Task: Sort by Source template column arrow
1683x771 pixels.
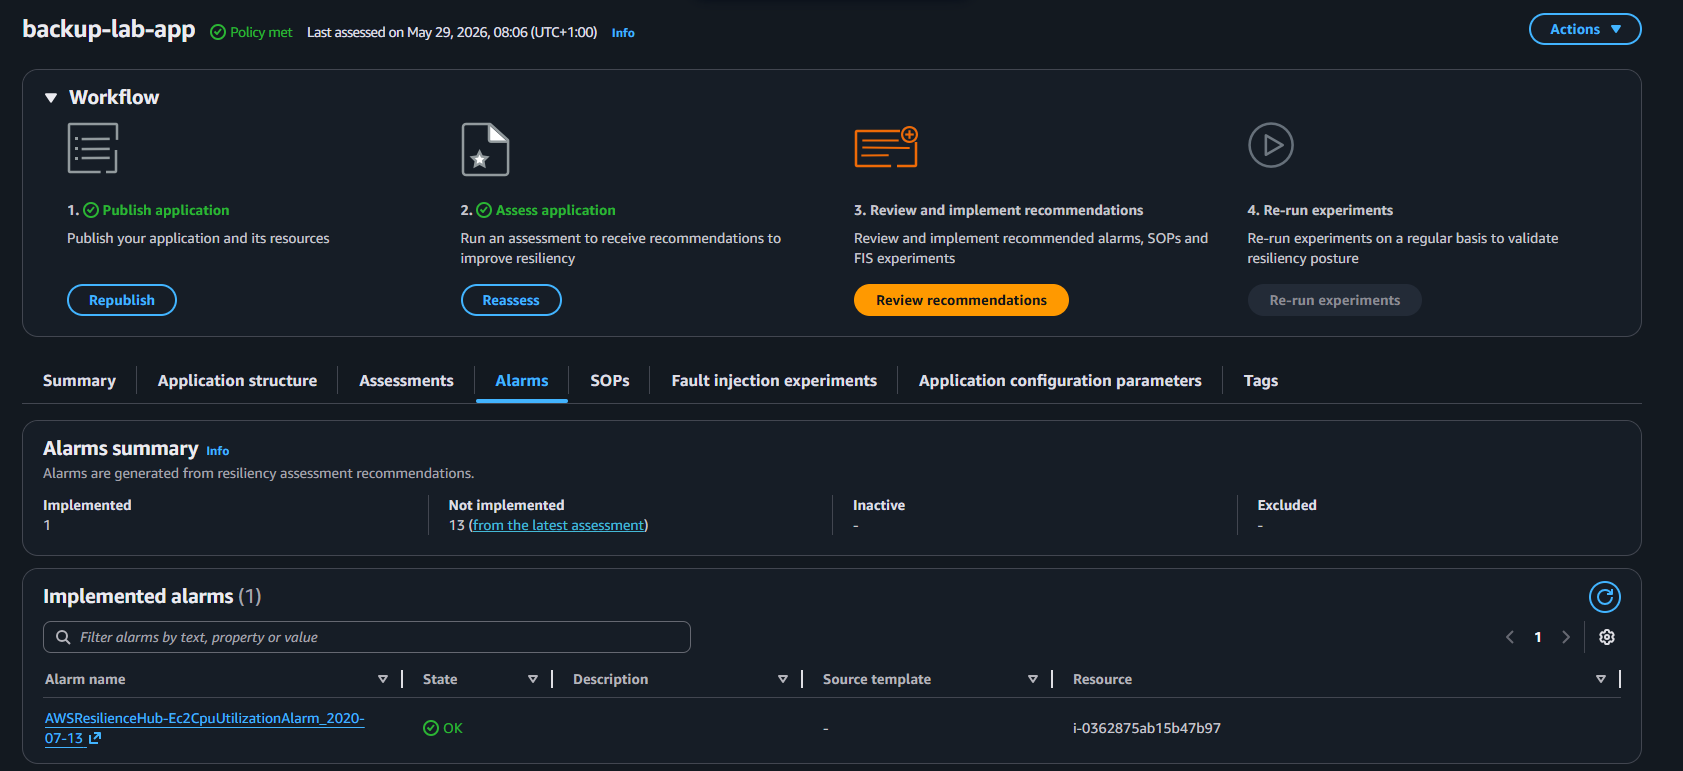Action: point(1033,679)
